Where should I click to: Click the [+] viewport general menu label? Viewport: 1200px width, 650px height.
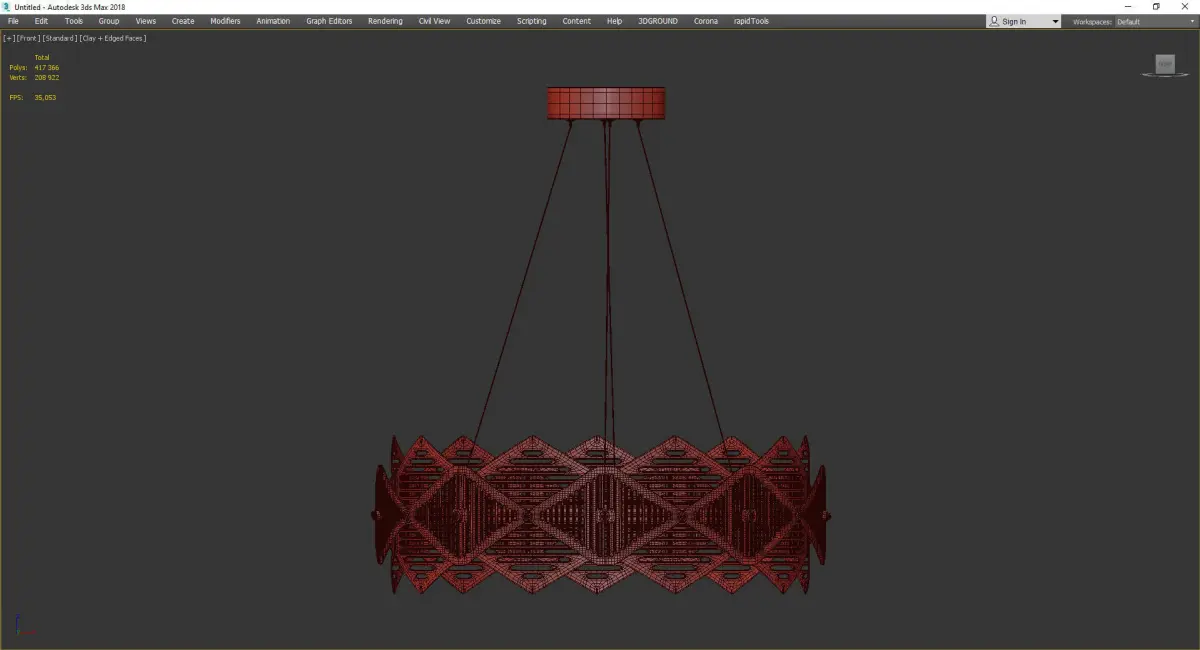tap(9, 38)
